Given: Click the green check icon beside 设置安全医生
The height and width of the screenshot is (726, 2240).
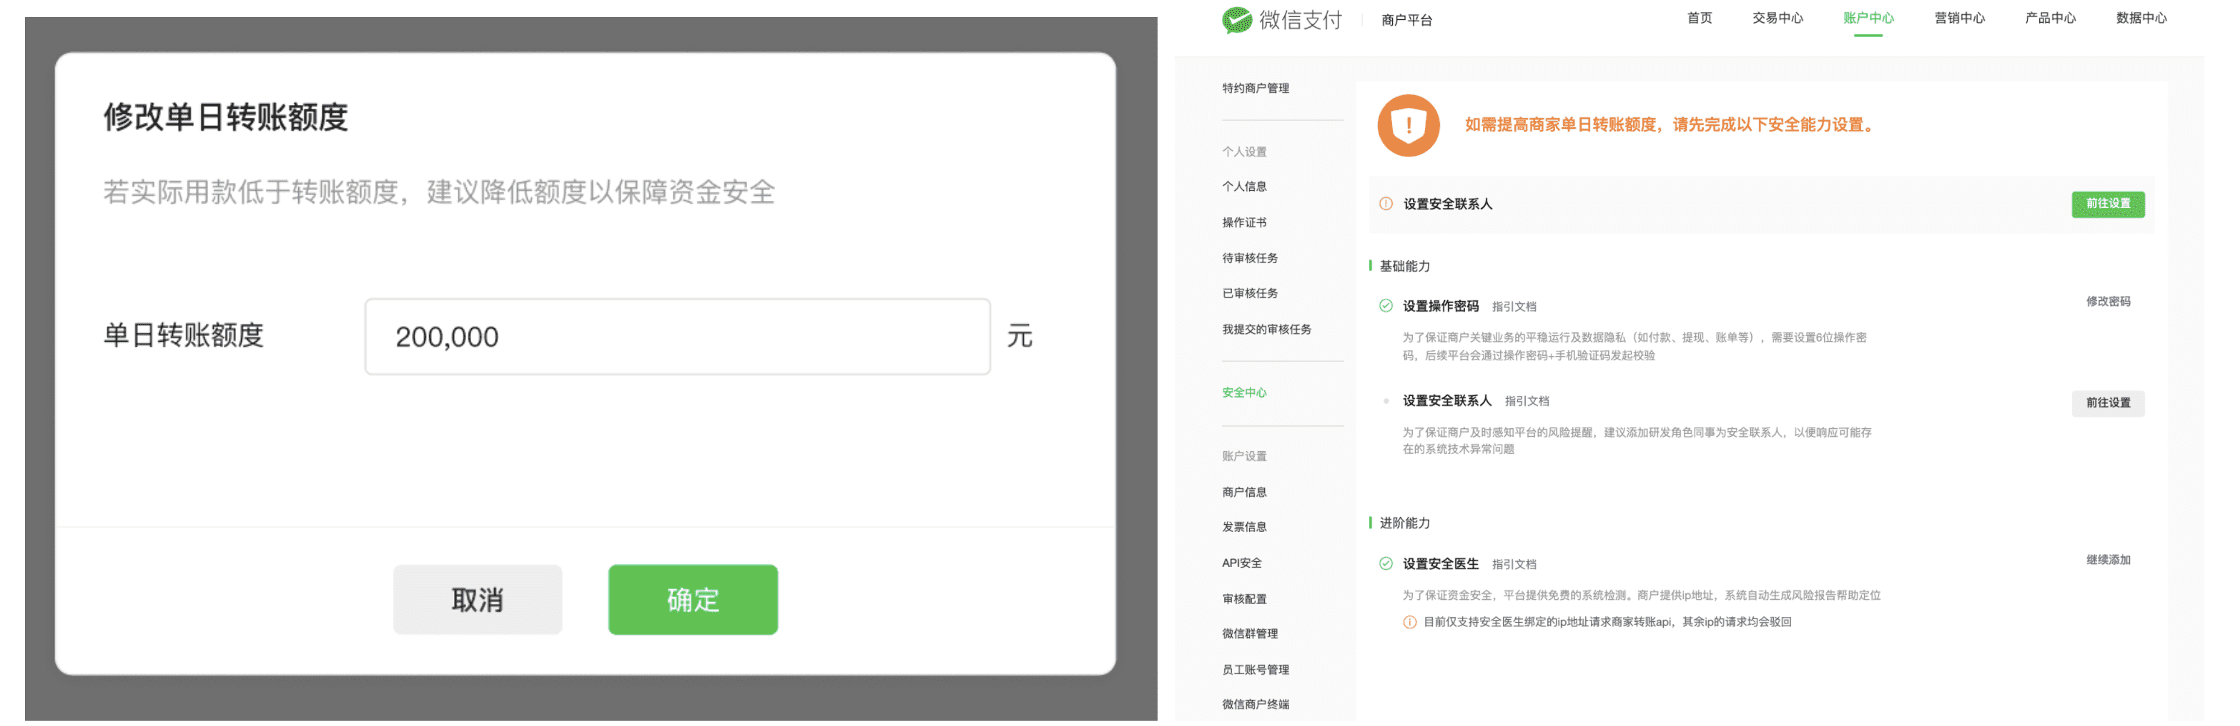Looking at the screenshot, I should (1386, 564).
